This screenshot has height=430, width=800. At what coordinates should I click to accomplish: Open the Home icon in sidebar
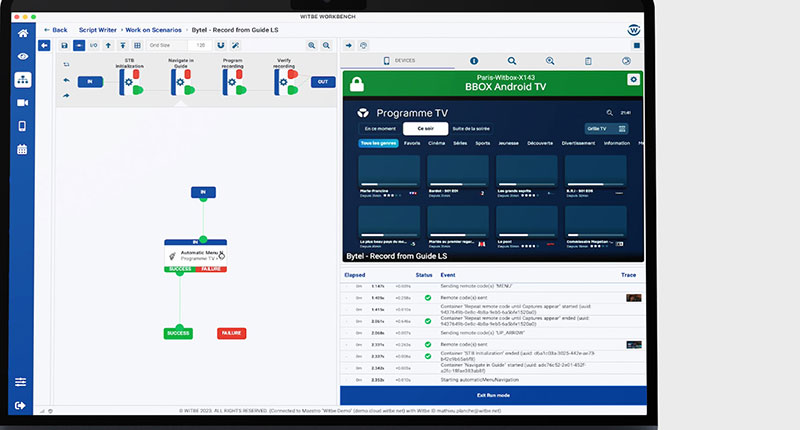click(x=22, y=34)
